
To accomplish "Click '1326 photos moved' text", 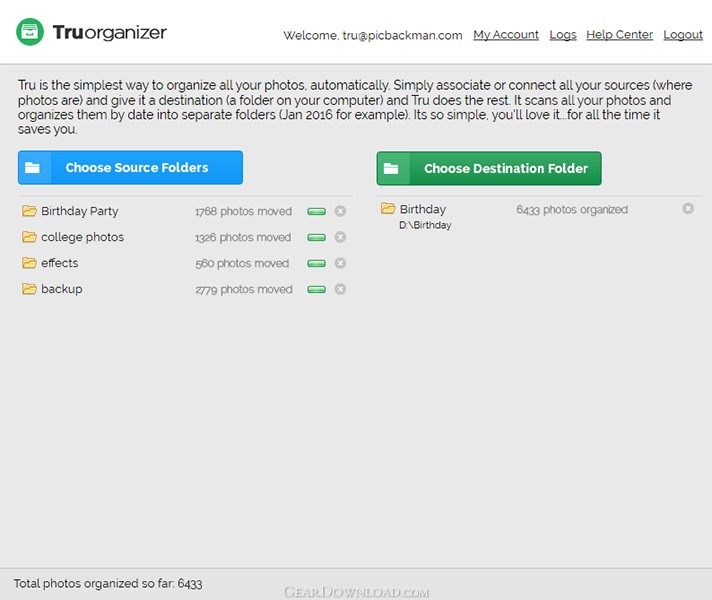I will (x=243, y=238).
